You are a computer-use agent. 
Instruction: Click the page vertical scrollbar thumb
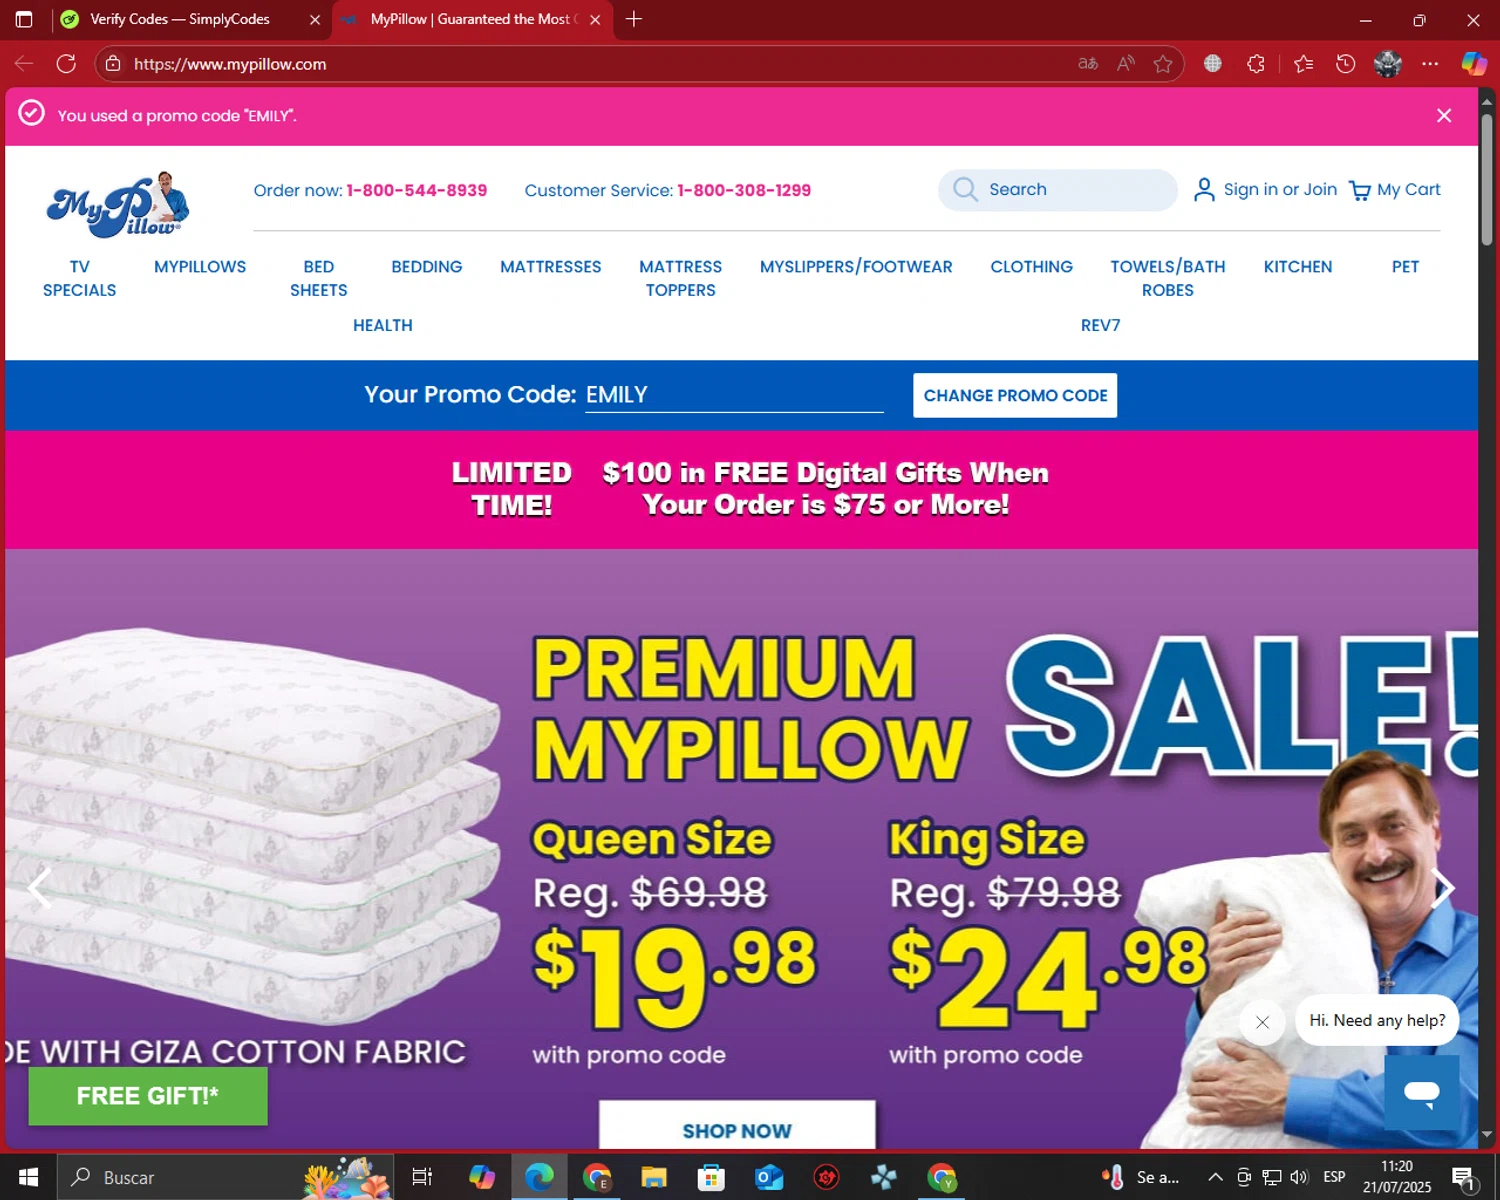coord(1487,180)
